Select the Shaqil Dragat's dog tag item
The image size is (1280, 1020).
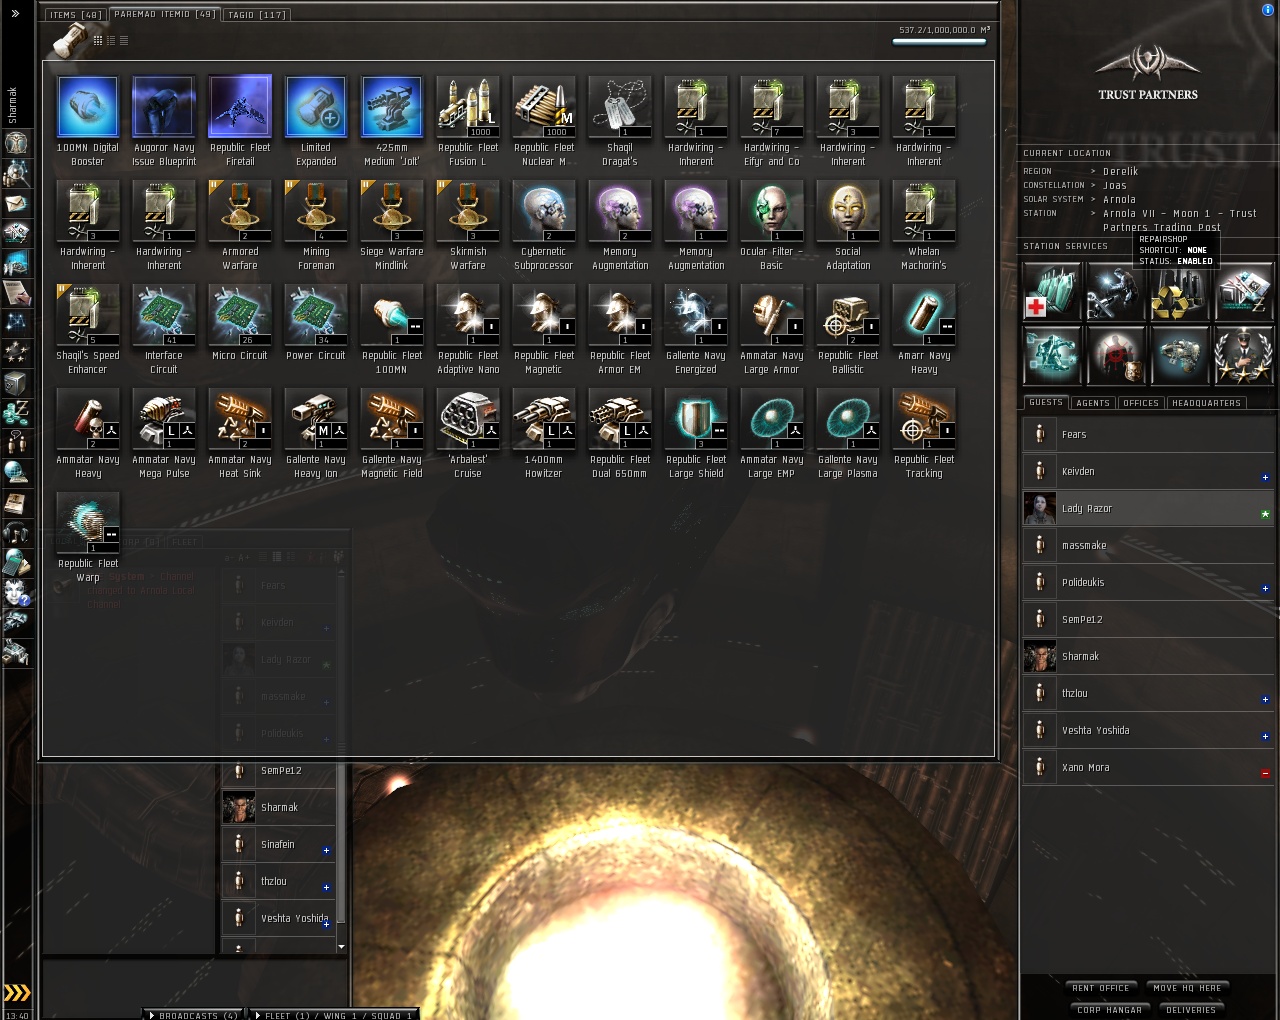coord(620,121)
